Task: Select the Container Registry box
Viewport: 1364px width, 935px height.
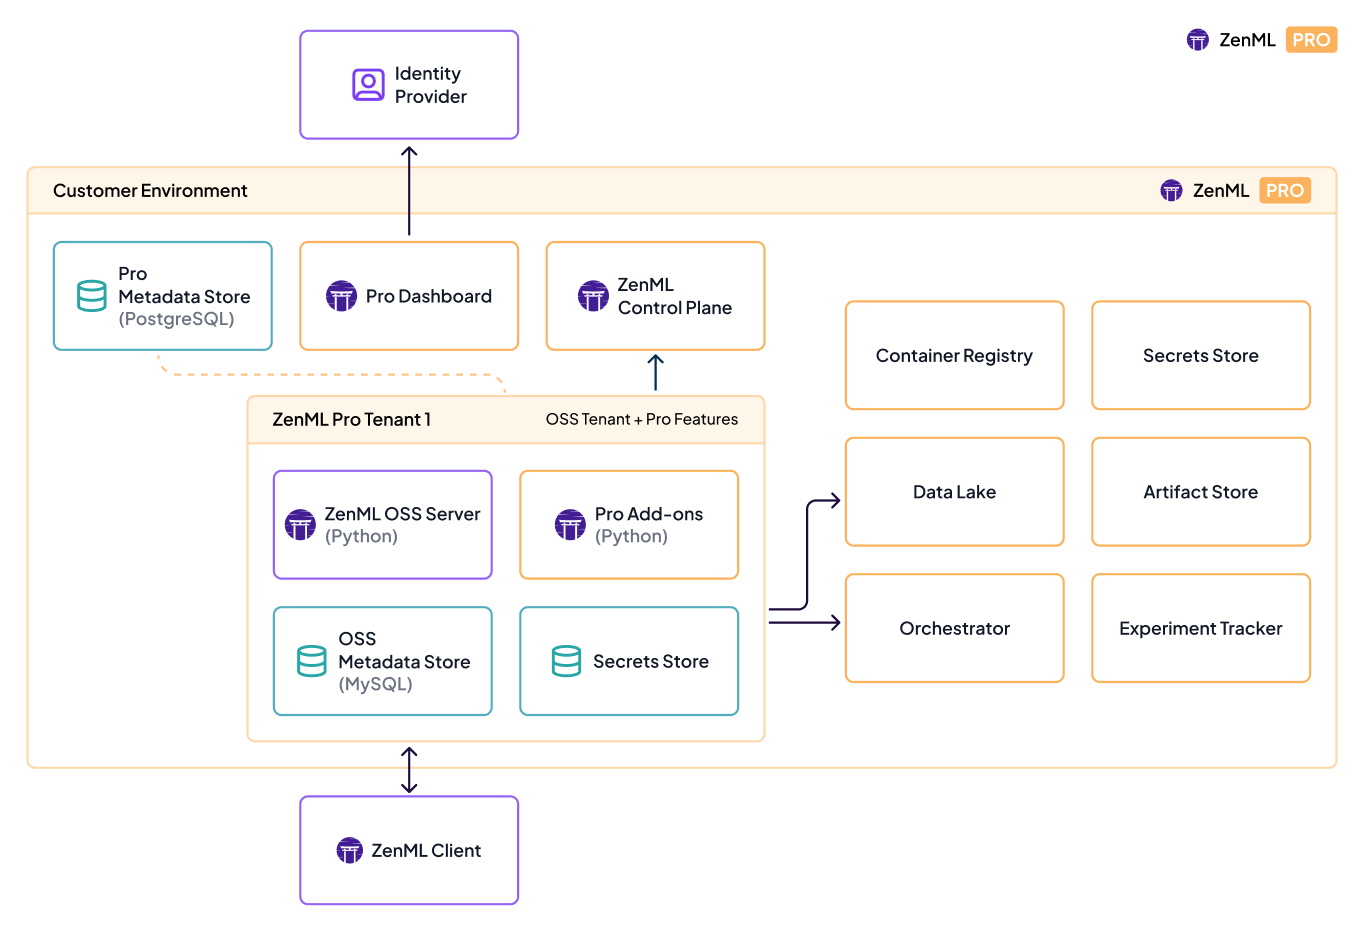Action: click(x=954, y=355)
